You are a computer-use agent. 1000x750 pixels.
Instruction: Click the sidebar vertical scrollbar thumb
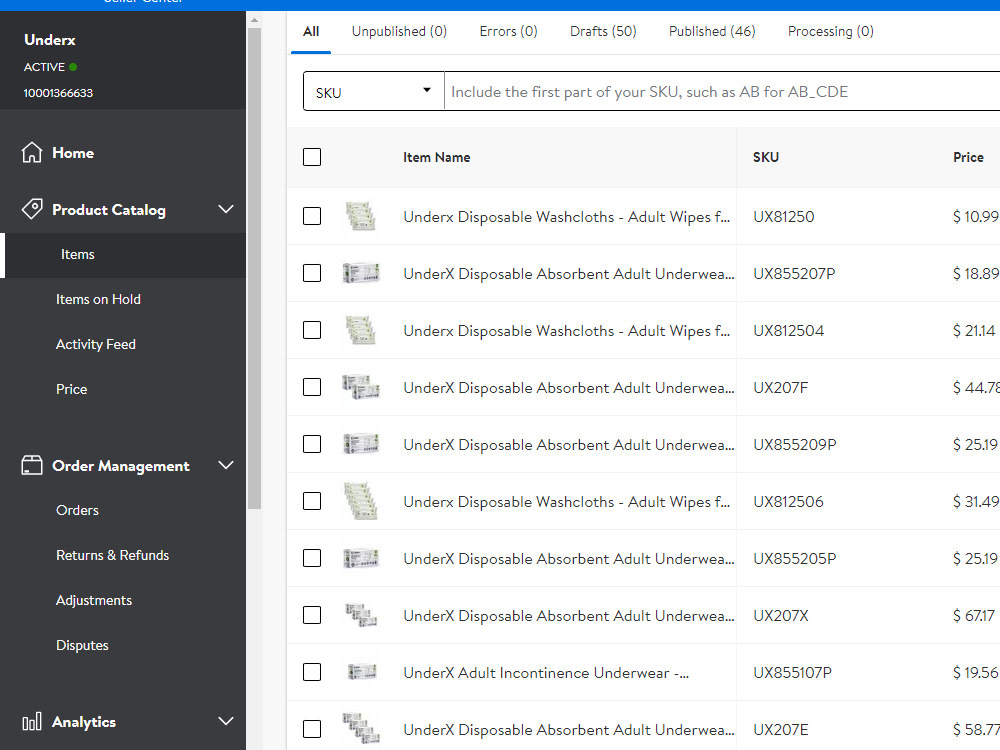[x=254, y=268]
